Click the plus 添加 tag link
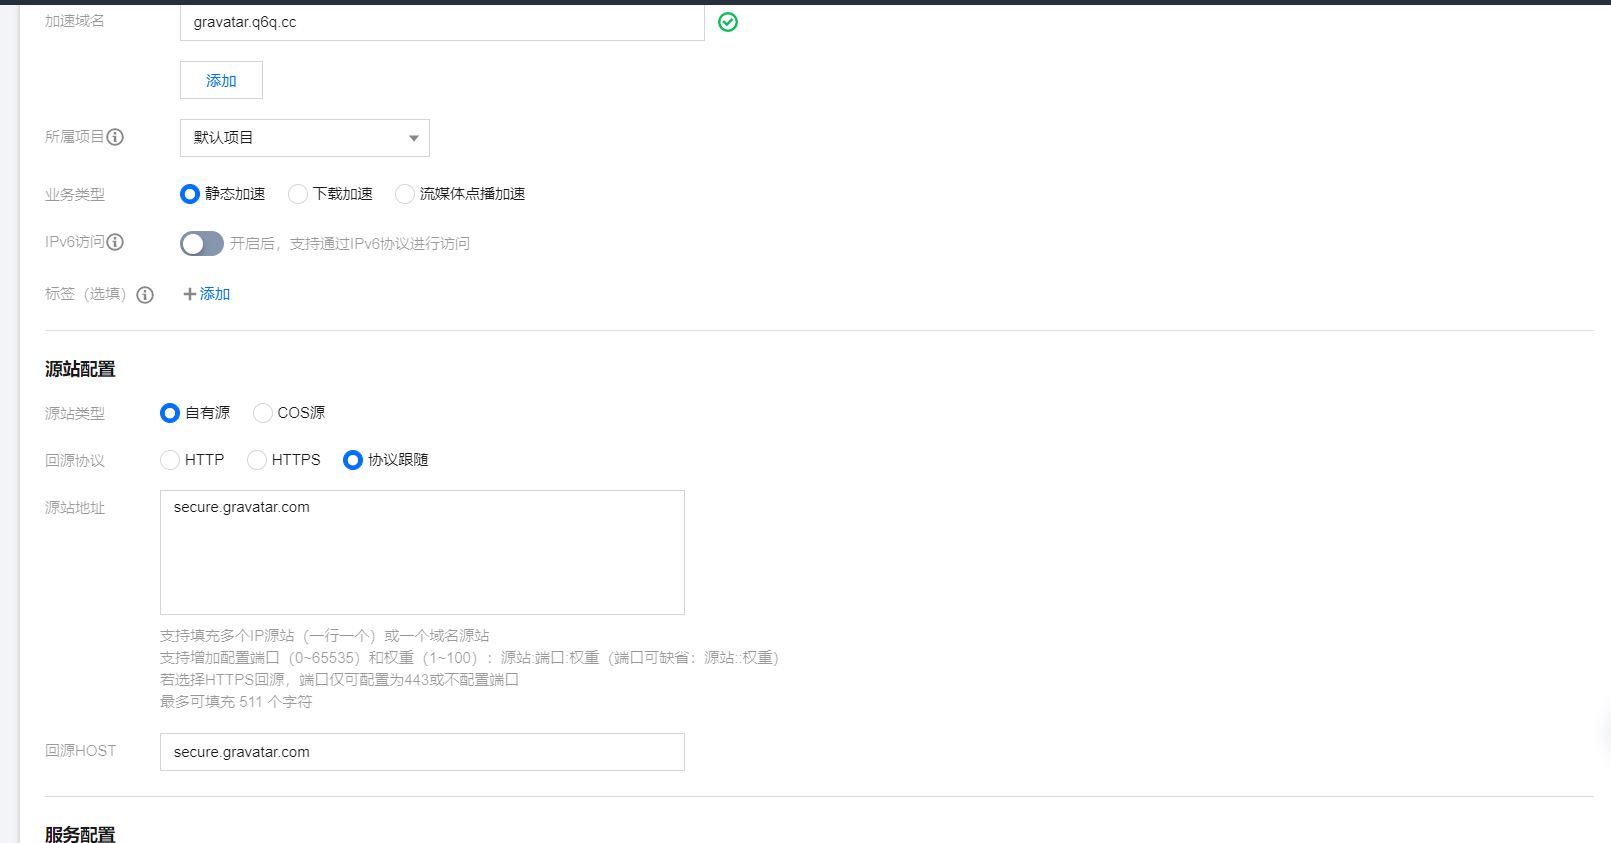This screenshot has width=1611, height=843. pos(207,294)
